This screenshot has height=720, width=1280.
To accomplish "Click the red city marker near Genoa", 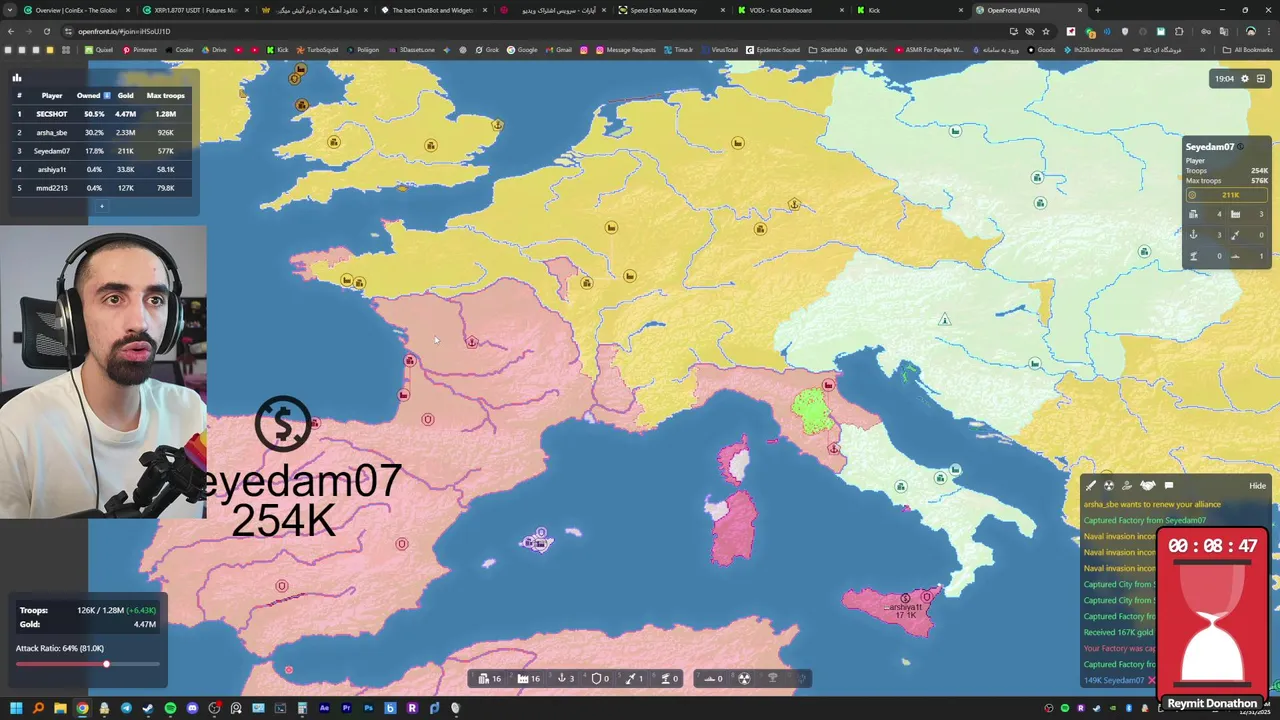I will pyautogui.click(x=828, y=385).
